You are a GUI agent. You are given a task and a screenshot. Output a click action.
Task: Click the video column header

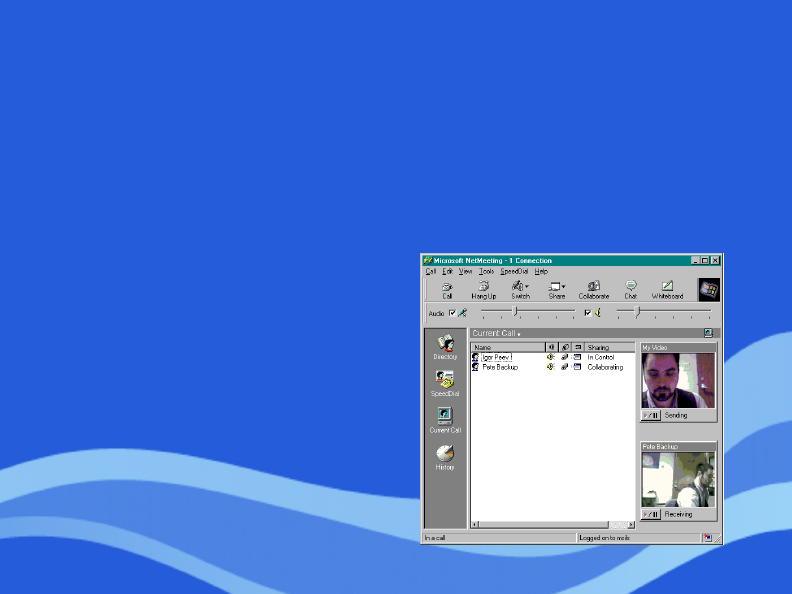565,347
